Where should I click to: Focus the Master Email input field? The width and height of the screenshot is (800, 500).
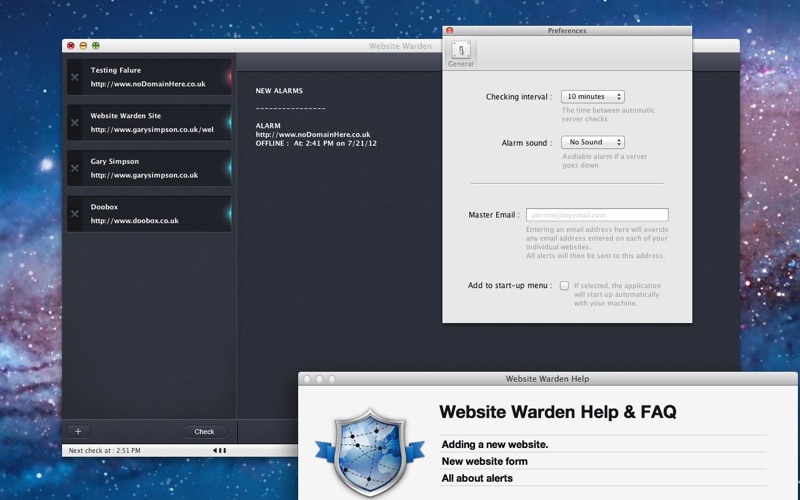point(597,215)
